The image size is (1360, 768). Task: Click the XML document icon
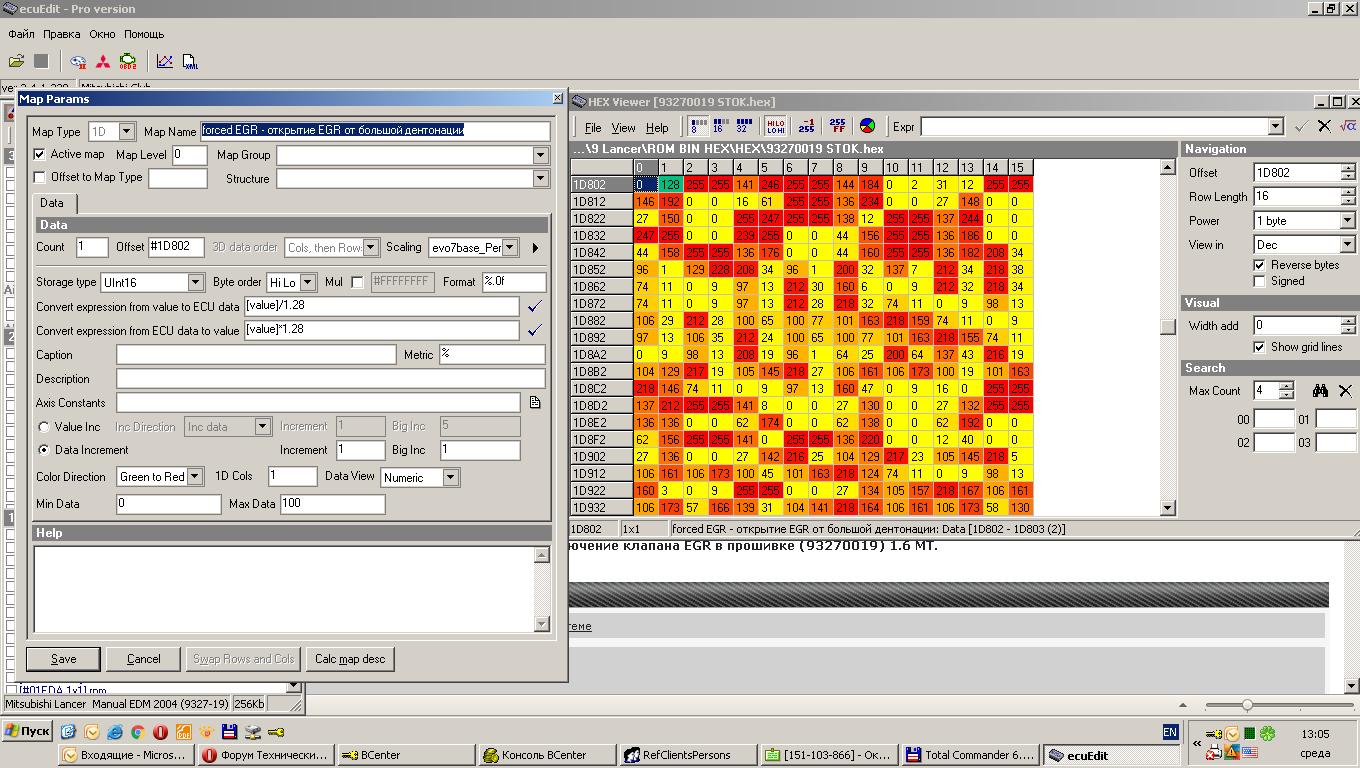[190, 62]
